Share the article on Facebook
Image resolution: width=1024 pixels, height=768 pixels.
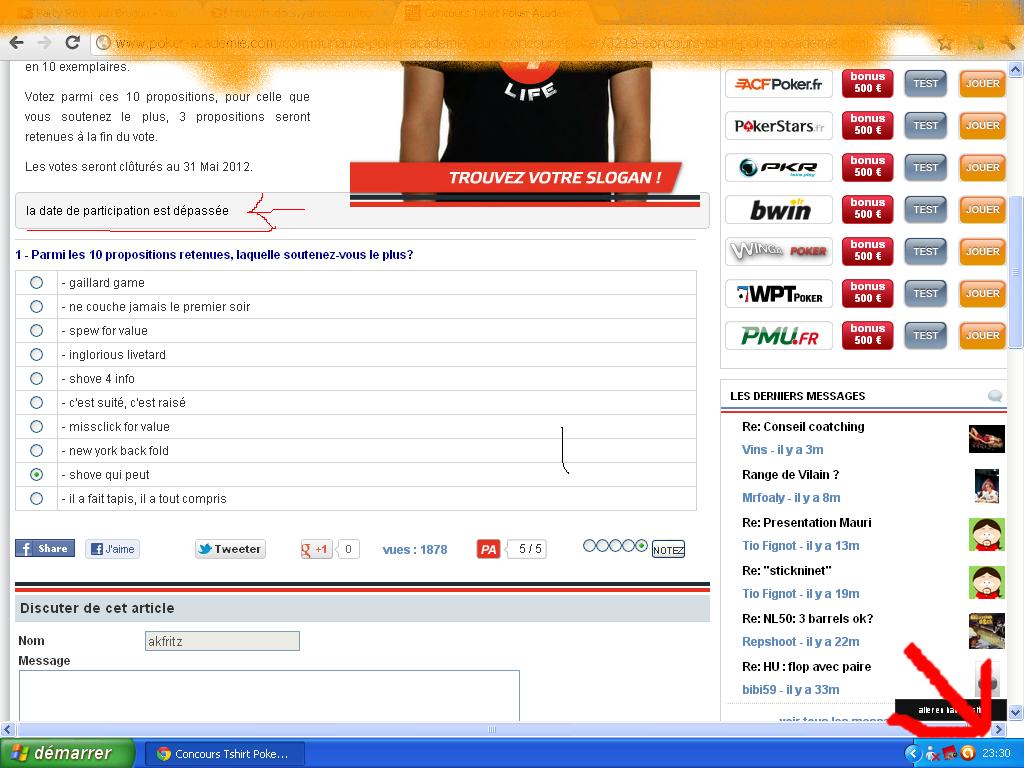pyautogui.click(x=45, y=549)
